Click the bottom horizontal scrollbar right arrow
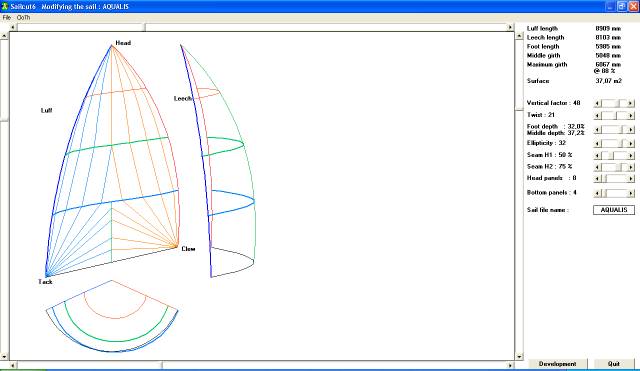Image resolution: width=640 pixels, height=371 pixels. 510,365
